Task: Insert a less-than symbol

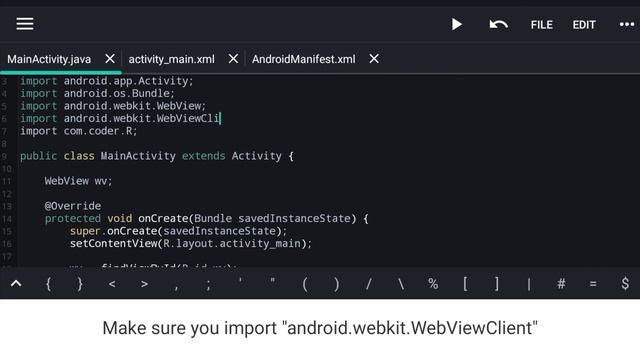Action: [112, 284]
